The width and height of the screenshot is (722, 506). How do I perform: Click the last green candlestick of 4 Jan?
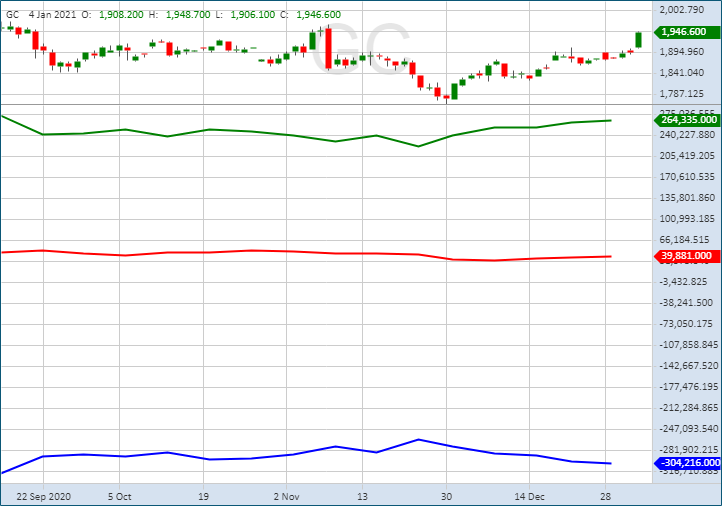[639, 40]
